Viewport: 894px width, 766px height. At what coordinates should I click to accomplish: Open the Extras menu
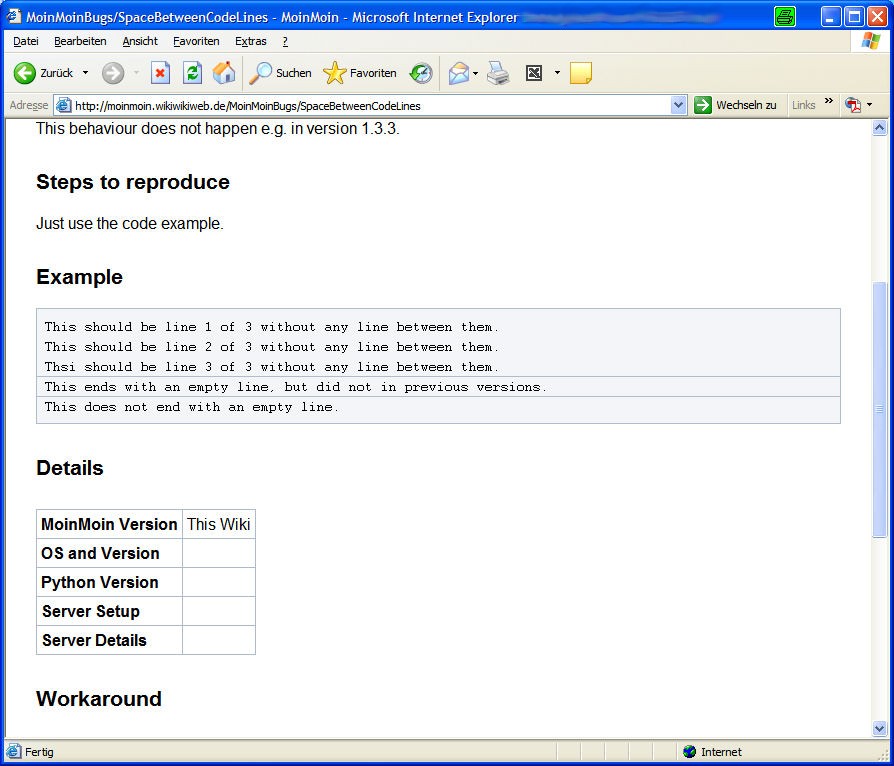(x=251, y=41)
